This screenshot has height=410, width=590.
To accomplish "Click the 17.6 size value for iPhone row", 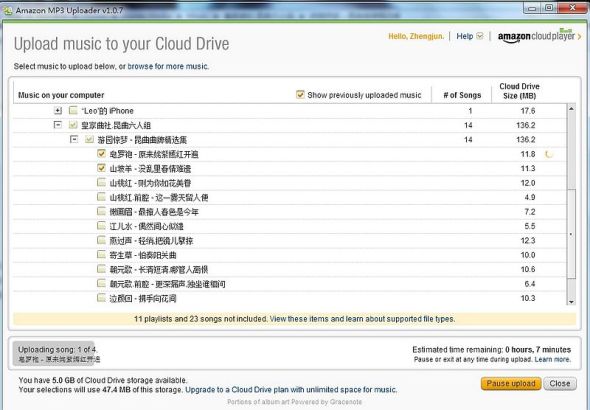I will pyautogui.click(x=528, y=111).
